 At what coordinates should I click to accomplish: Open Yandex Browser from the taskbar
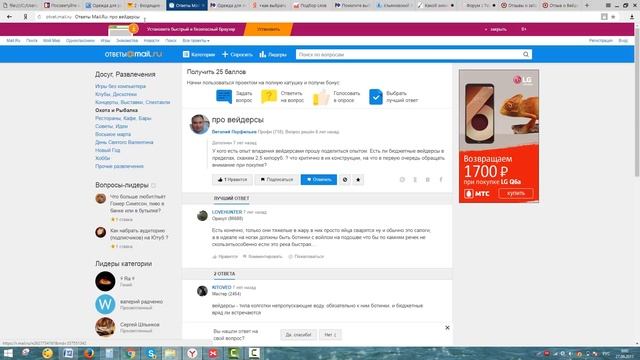tap(192, 353)
